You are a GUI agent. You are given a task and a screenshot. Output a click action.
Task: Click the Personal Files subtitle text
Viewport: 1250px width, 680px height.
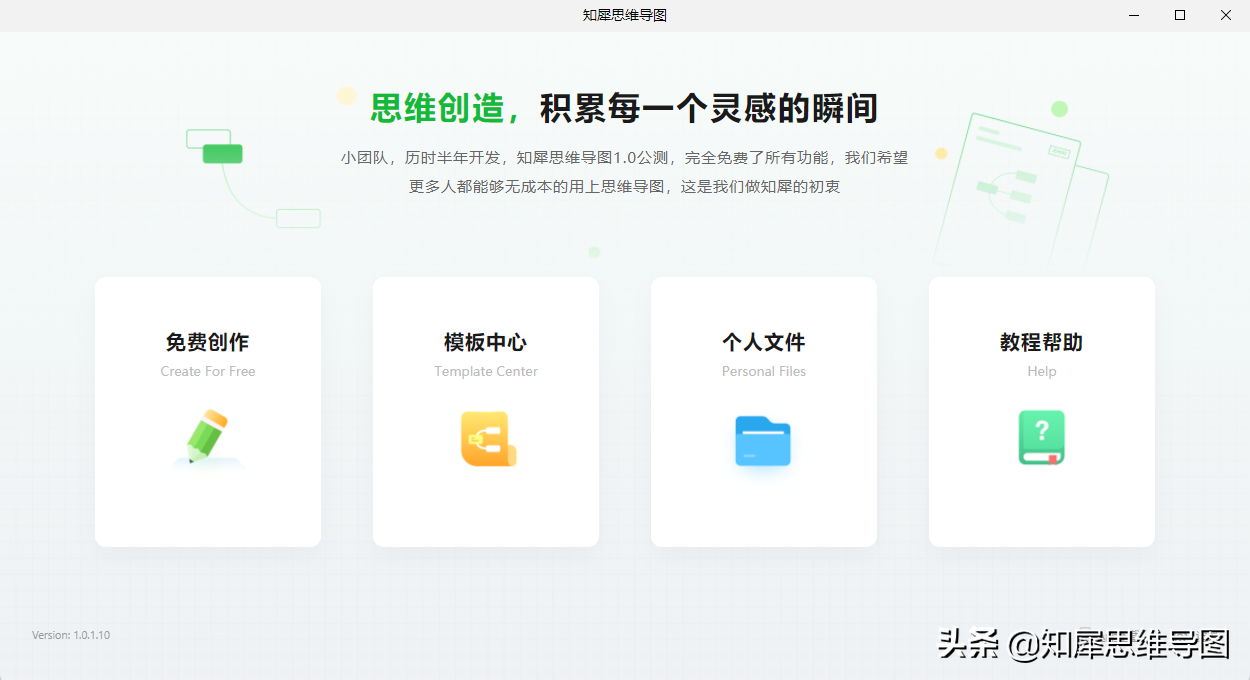coord(764,371)
